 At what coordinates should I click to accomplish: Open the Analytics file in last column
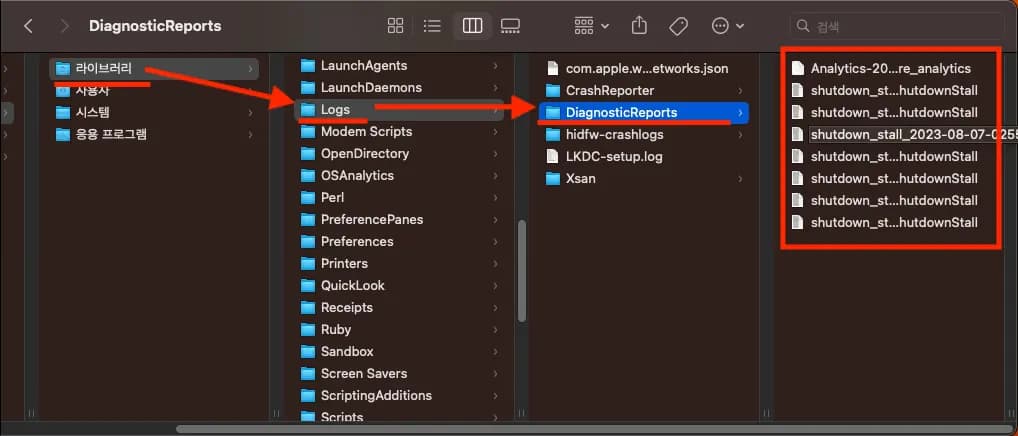890,69
